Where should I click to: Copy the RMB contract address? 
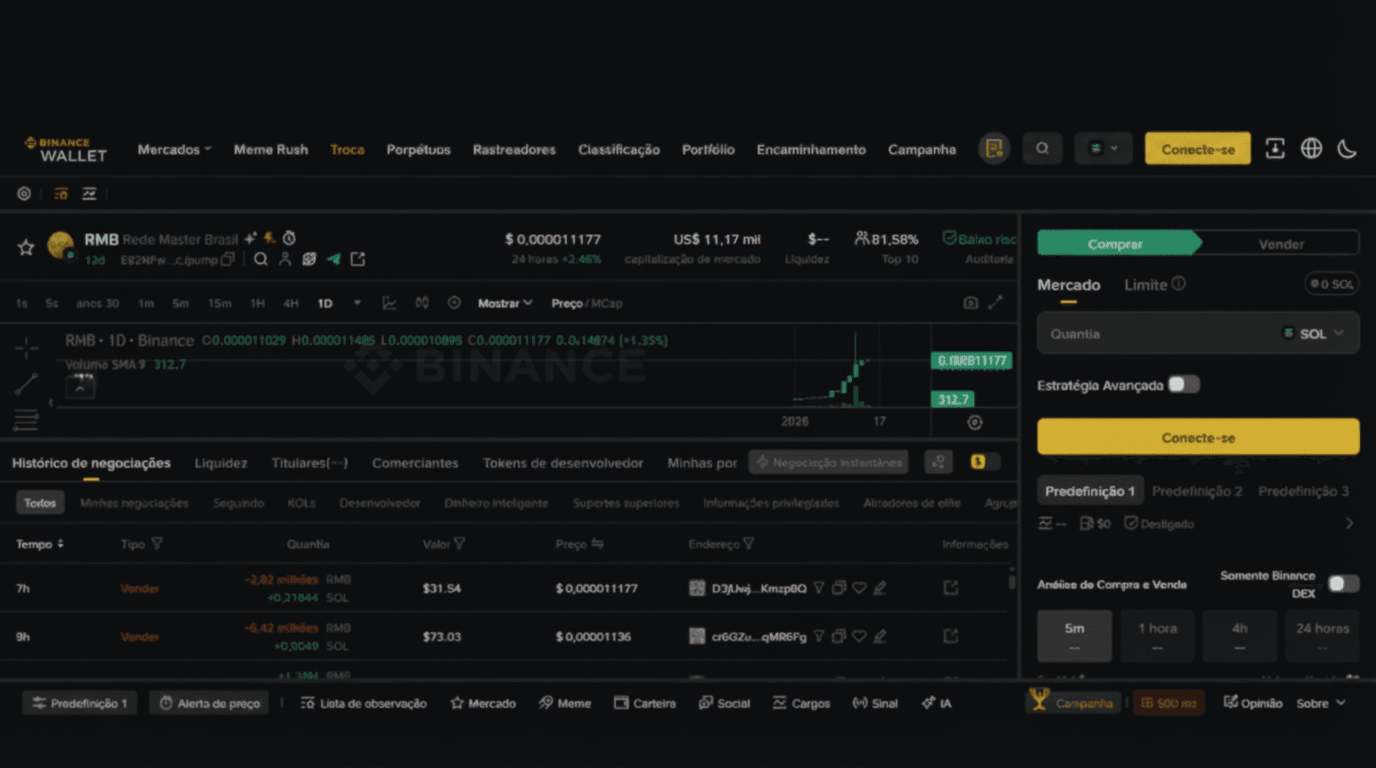coord(228,260)
